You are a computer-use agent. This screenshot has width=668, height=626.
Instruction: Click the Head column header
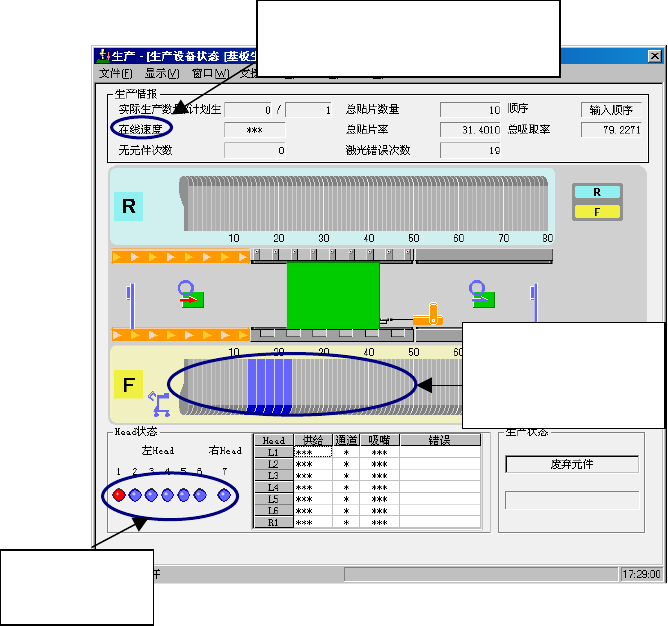274,440
